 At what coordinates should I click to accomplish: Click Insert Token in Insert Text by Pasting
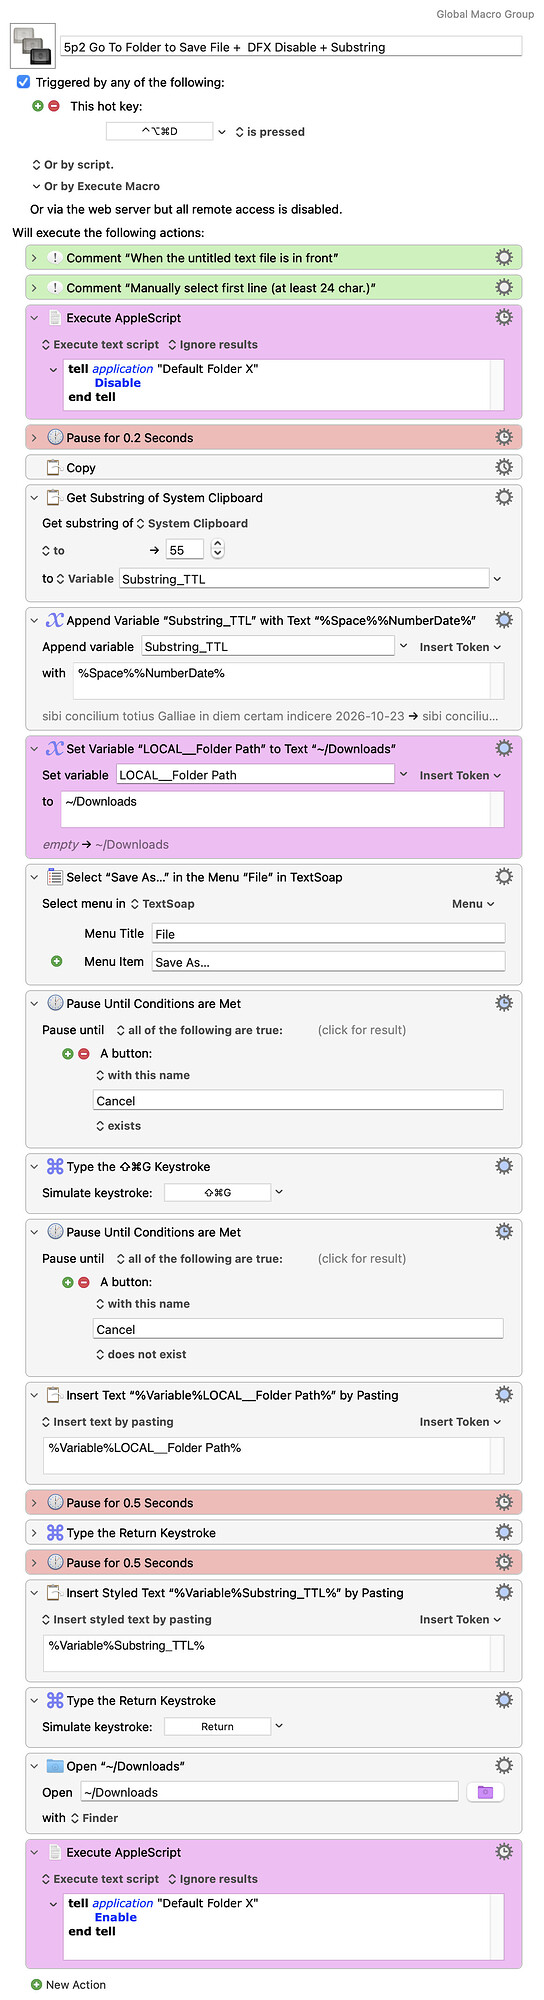(460, 1422)
